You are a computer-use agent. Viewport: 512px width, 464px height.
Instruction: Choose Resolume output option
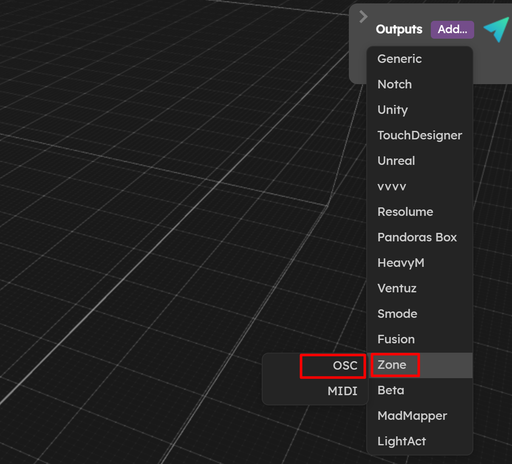pos(420,212)
